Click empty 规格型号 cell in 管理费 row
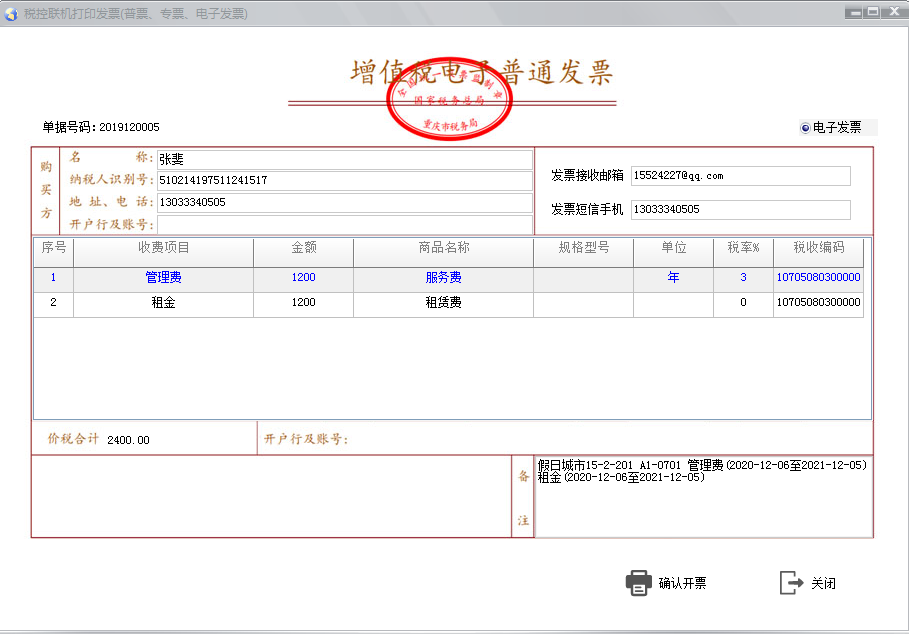Screen dimensions: 909x634 pyautogui.click(x=583, y=278)
